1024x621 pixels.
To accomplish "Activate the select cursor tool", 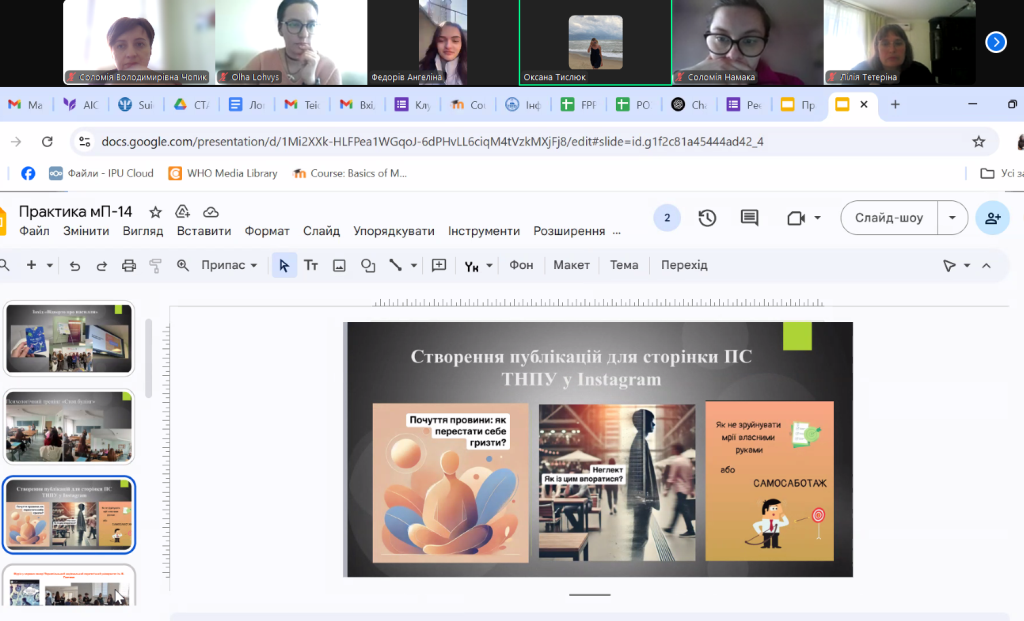I will point(284,265).
